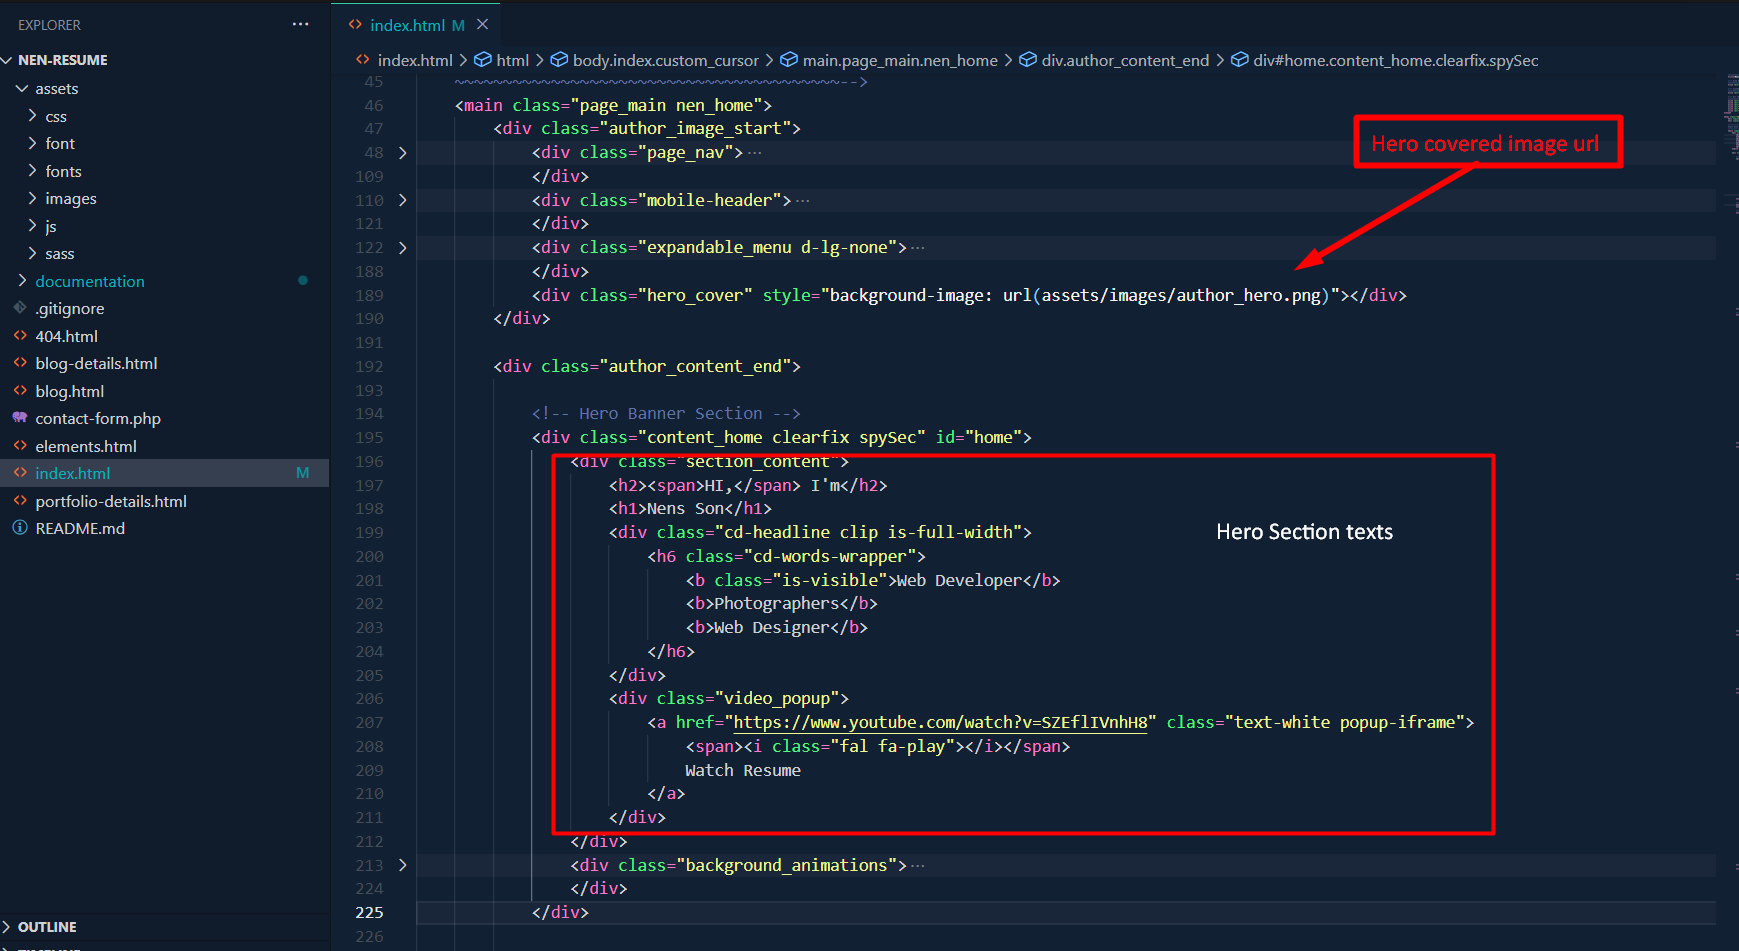
Task: Select index.html in the file explorer
Action: point(164,473)
